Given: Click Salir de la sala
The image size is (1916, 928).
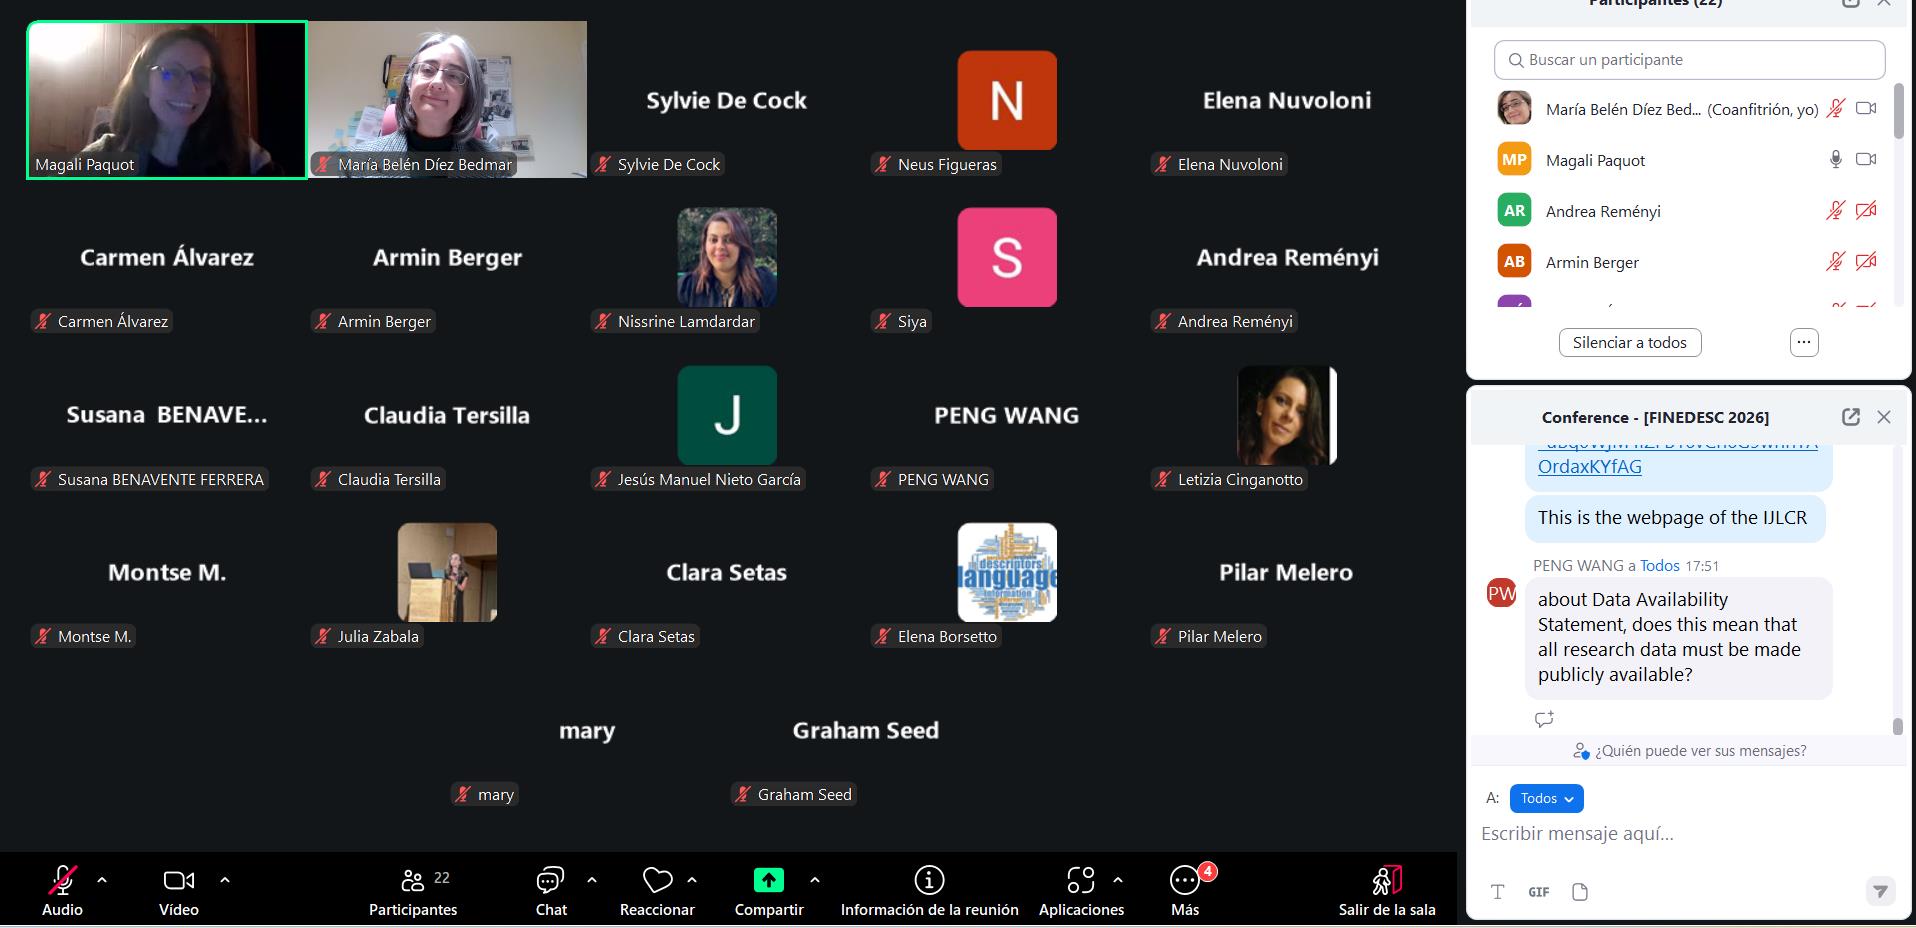Looking at the screenshot, I should coord(1387,881).
